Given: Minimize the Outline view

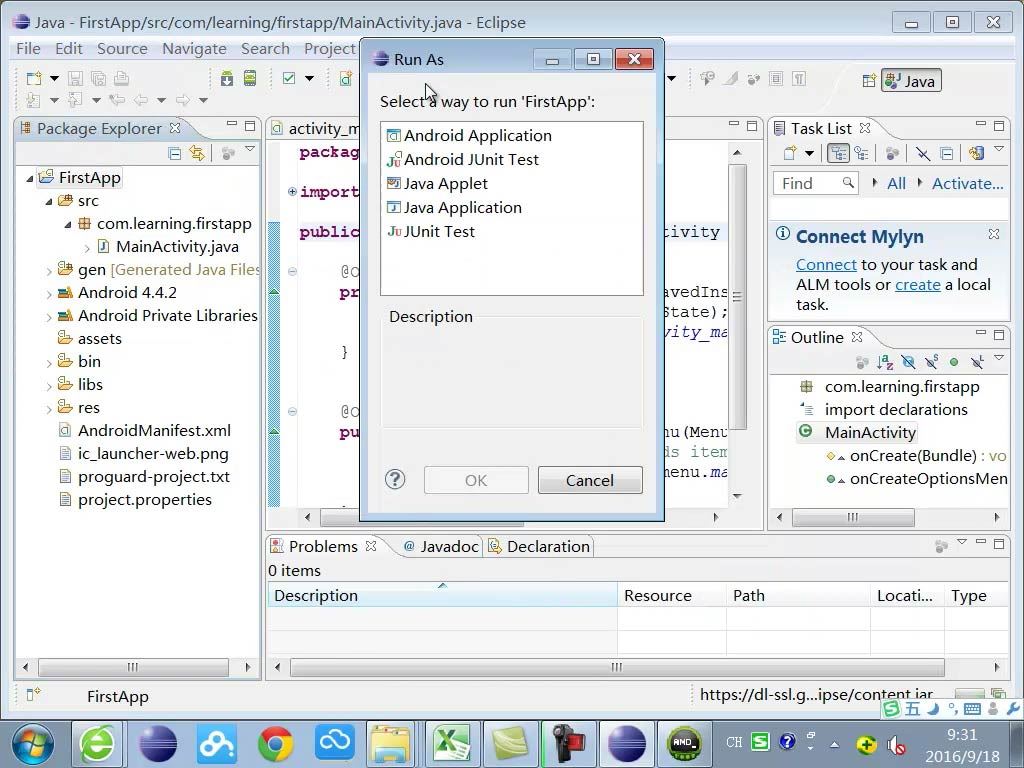Looking at the screenshot, I should click(x=981, y=334).
